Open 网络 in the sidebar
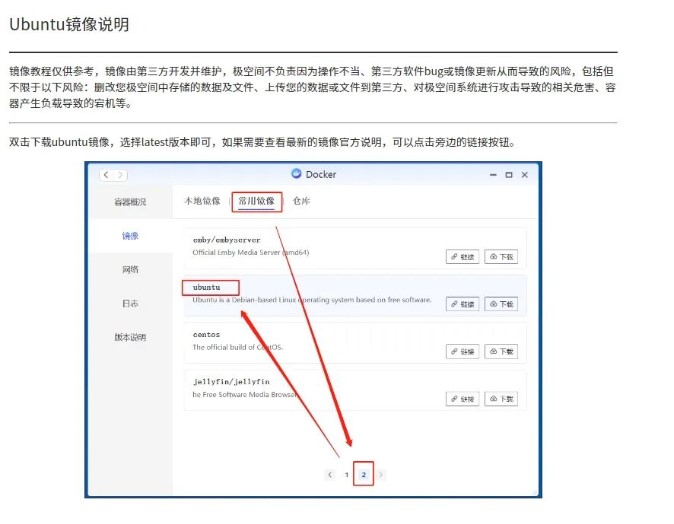 pyautogui.click(x=130, y=270)
